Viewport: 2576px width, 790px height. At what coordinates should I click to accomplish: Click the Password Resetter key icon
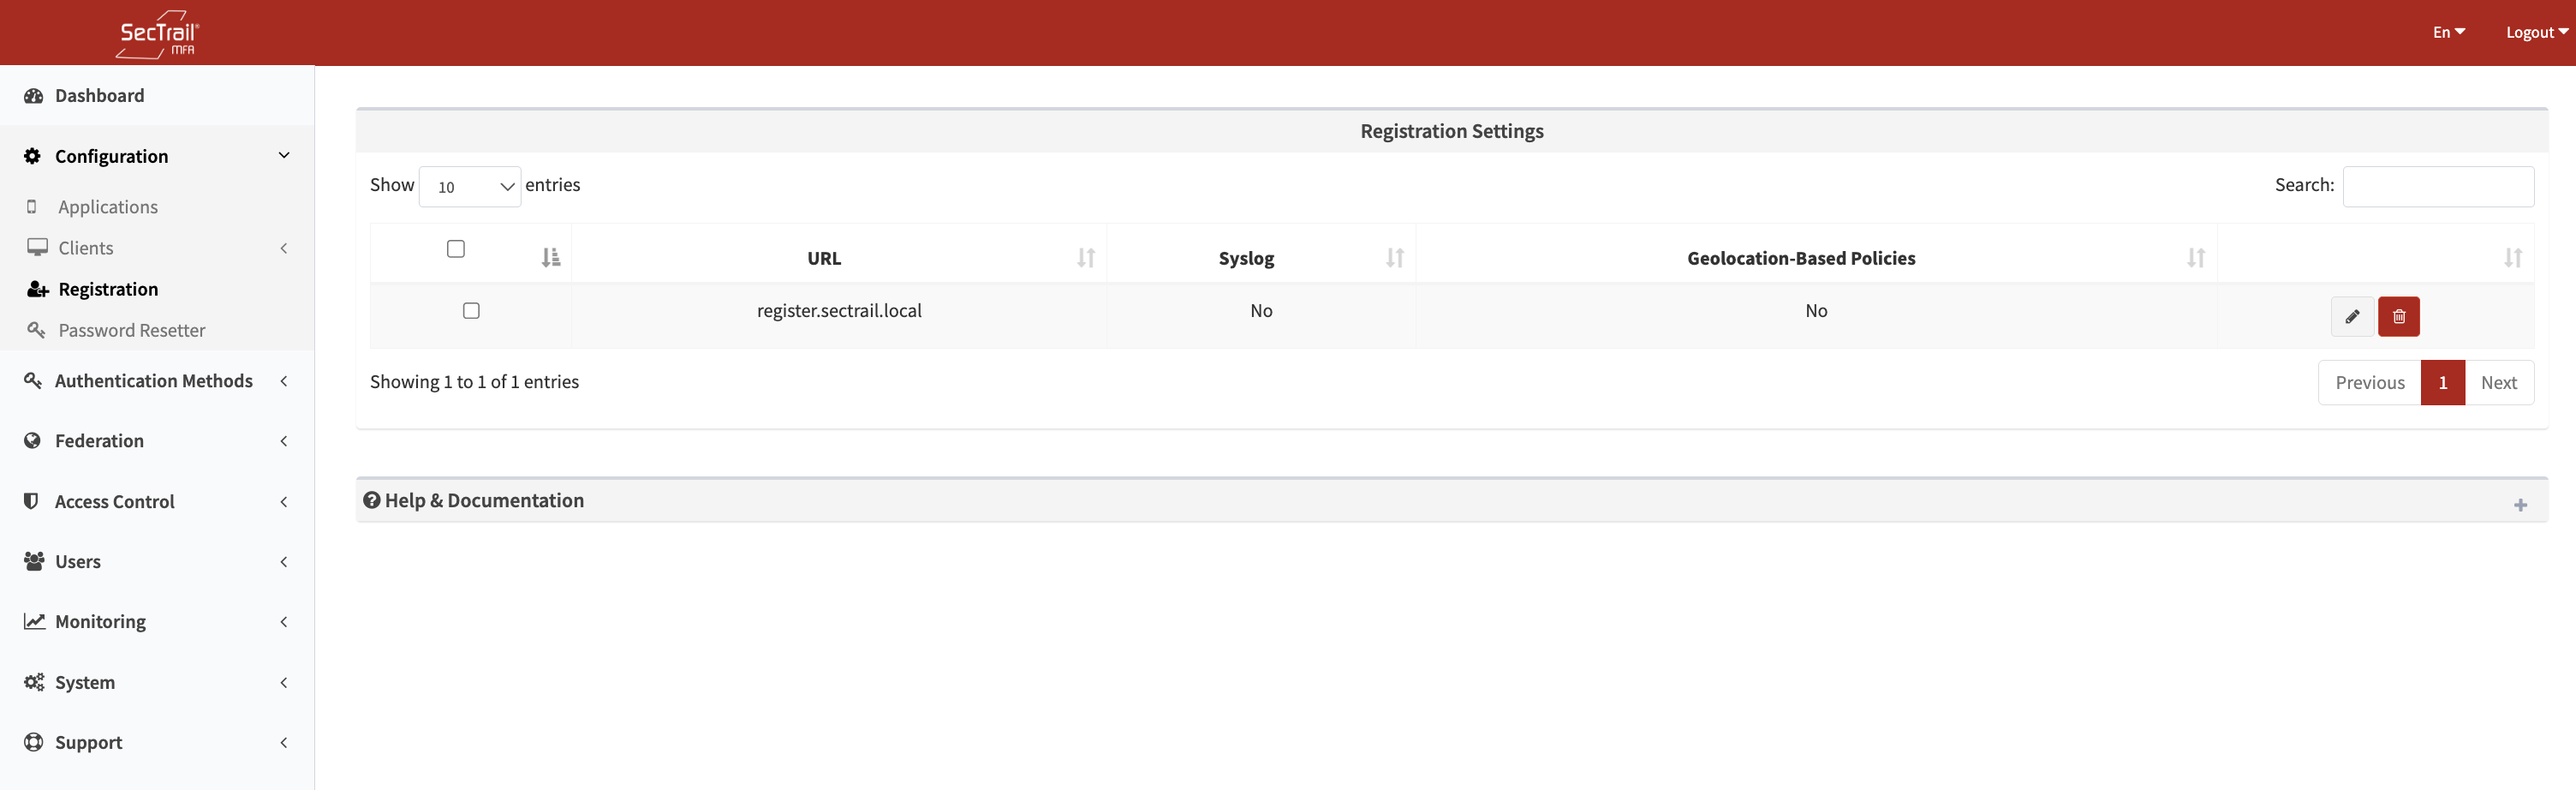[x=36, y=330]
